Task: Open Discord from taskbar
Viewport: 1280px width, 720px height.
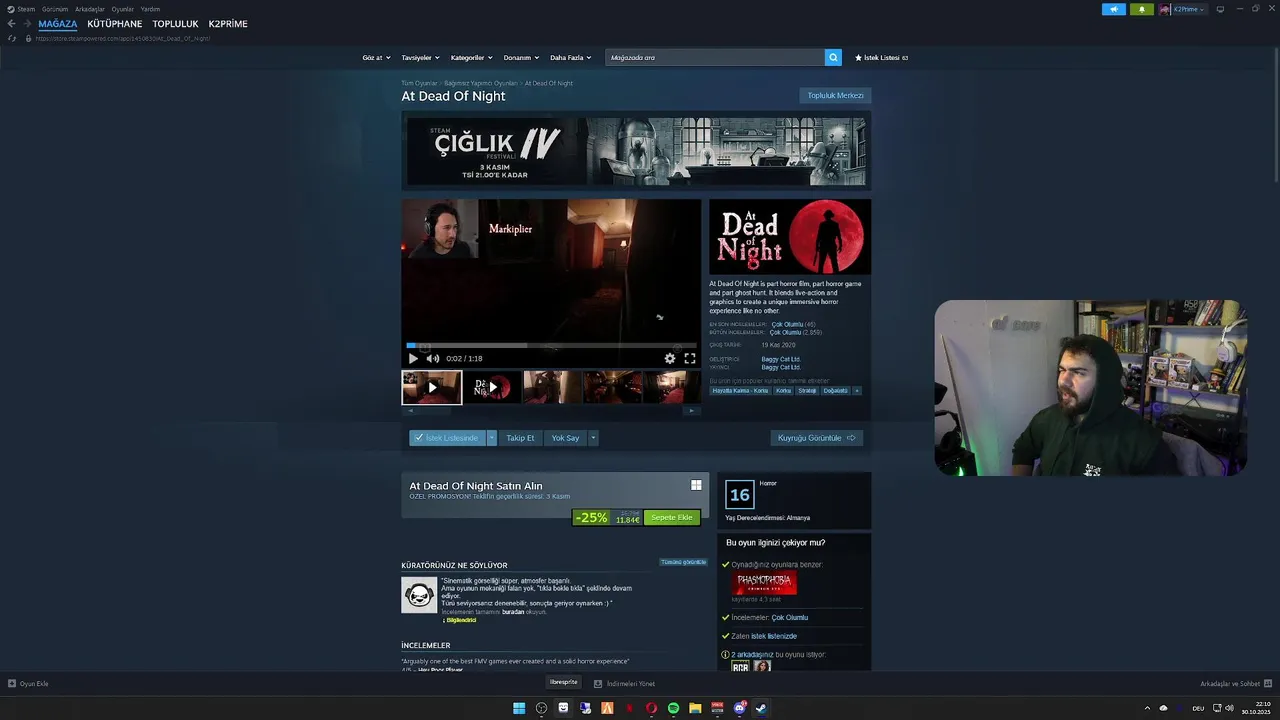Action: (x=739, y=708)
